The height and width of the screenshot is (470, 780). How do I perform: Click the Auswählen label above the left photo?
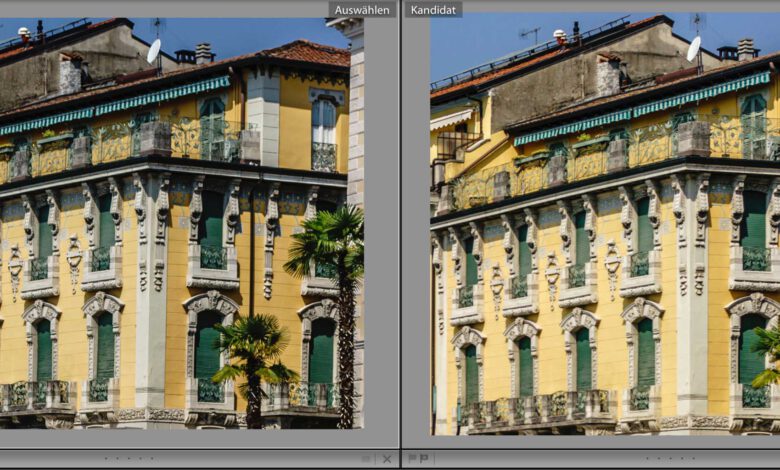click(x=362, y=10)
